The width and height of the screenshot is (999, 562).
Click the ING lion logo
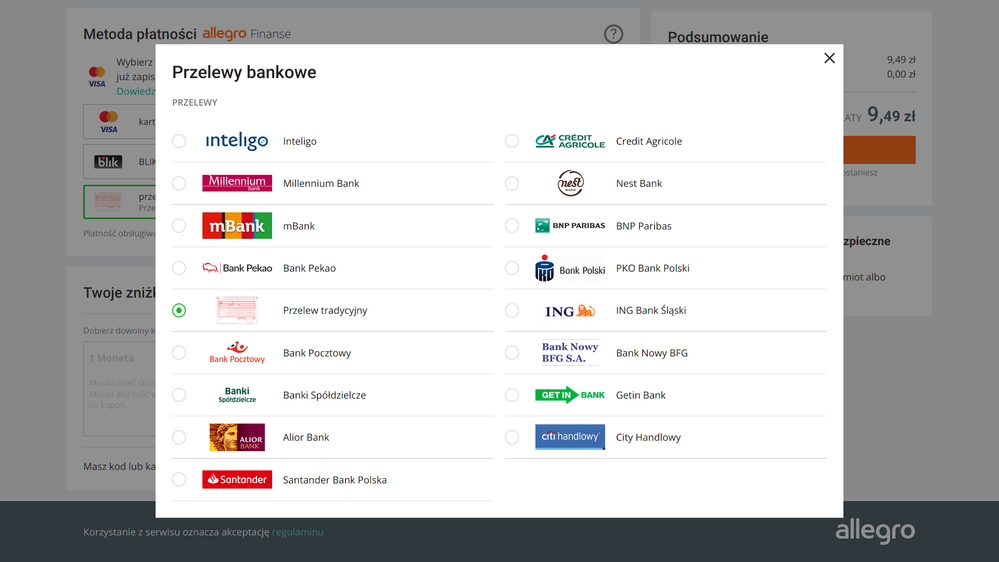(x=570, y=311)
